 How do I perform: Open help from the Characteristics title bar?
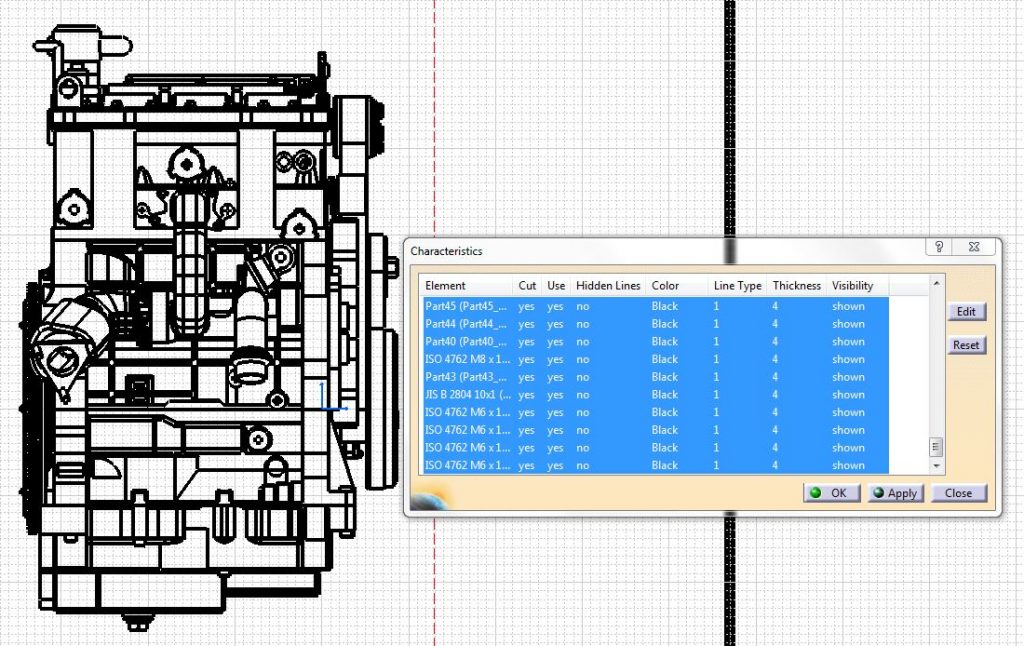click(939, 247)
